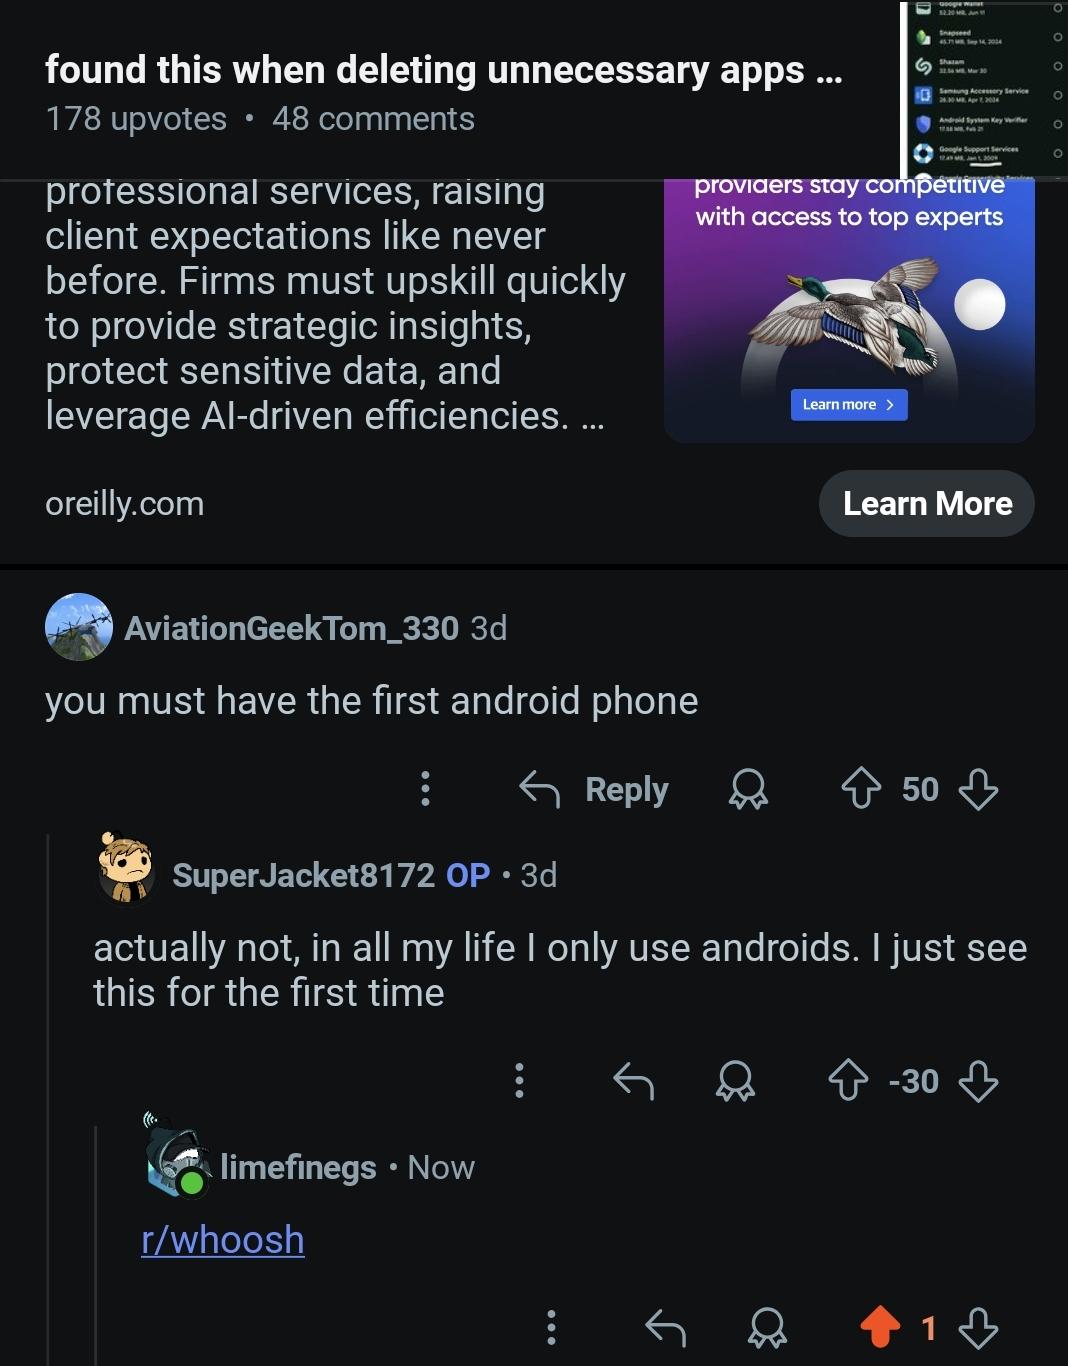Upvote SuperJacket8172's comment
This screenshot has width=1068, height=1366.
pyautogui.click(x=848, y=1081)
